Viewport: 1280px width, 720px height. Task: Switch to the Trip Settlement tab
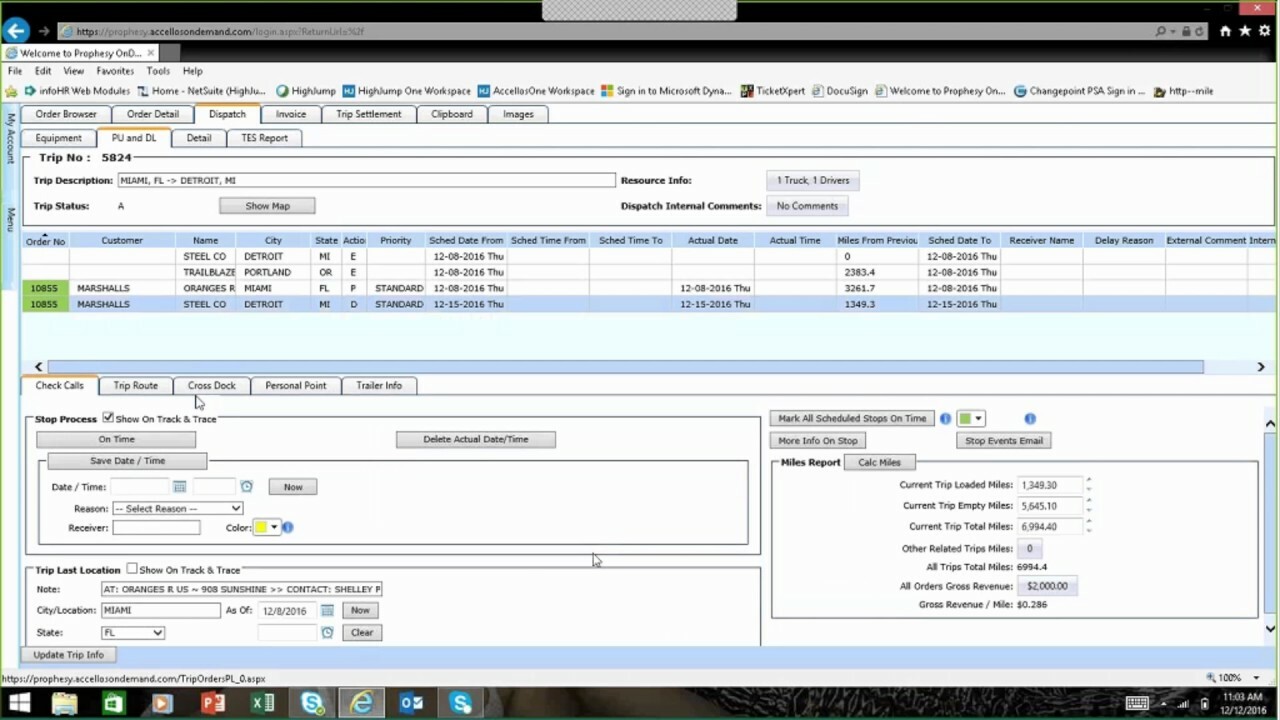click(368, 113)
